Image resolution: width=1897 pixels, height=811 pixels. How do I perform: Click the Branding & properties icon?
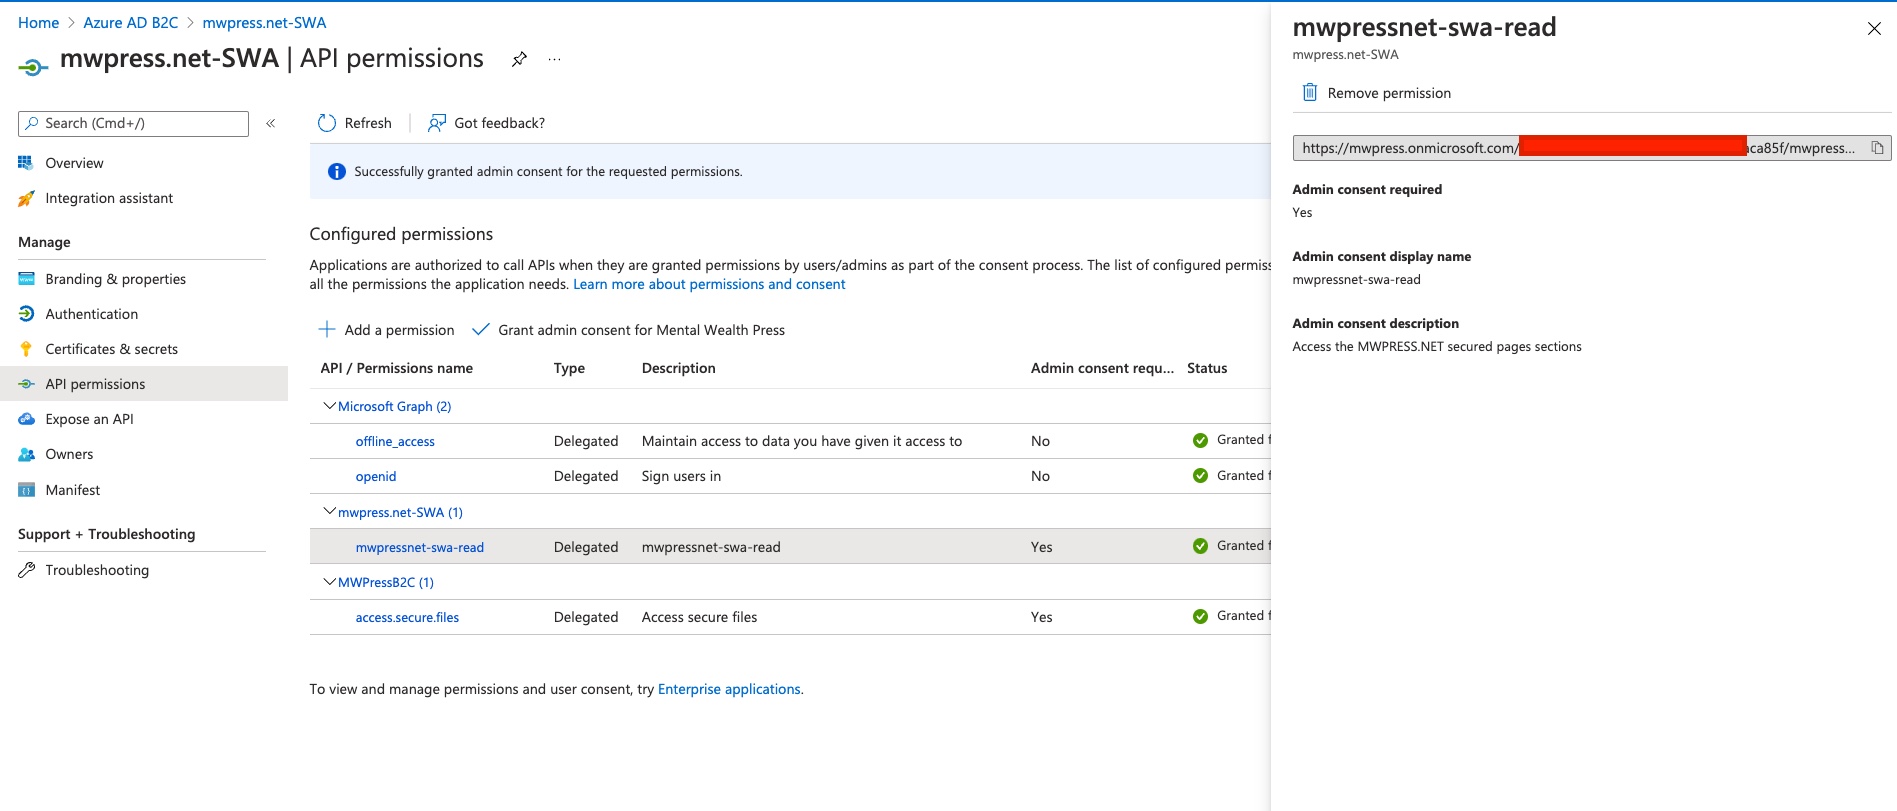[x=26, y=279]
